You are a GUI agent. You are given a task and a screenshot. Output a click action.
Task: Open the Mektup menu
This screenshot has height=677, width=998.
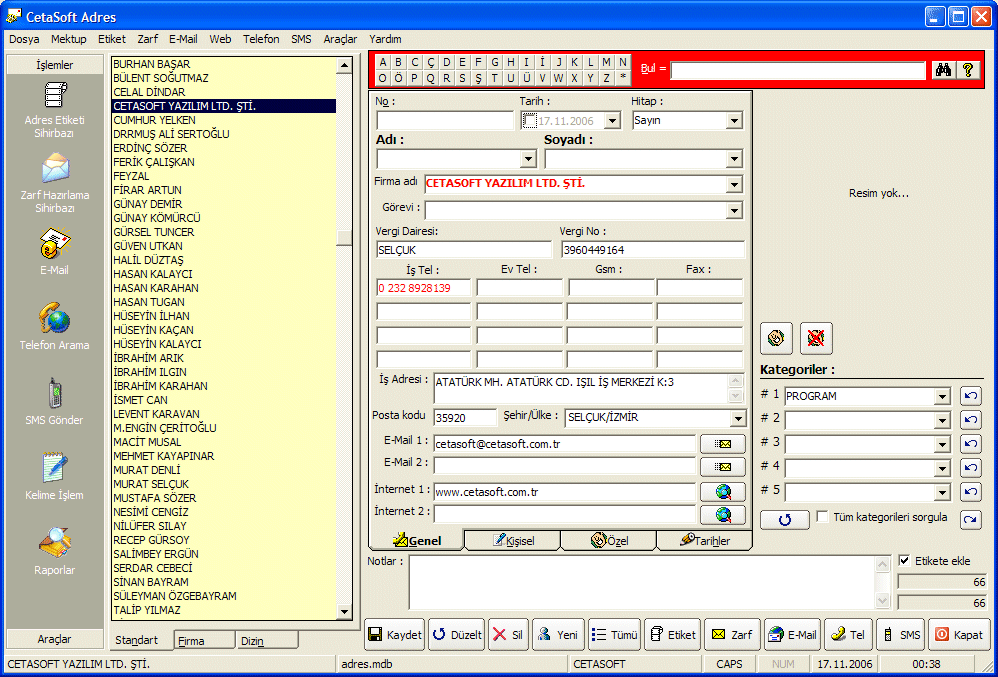point(69,39)
